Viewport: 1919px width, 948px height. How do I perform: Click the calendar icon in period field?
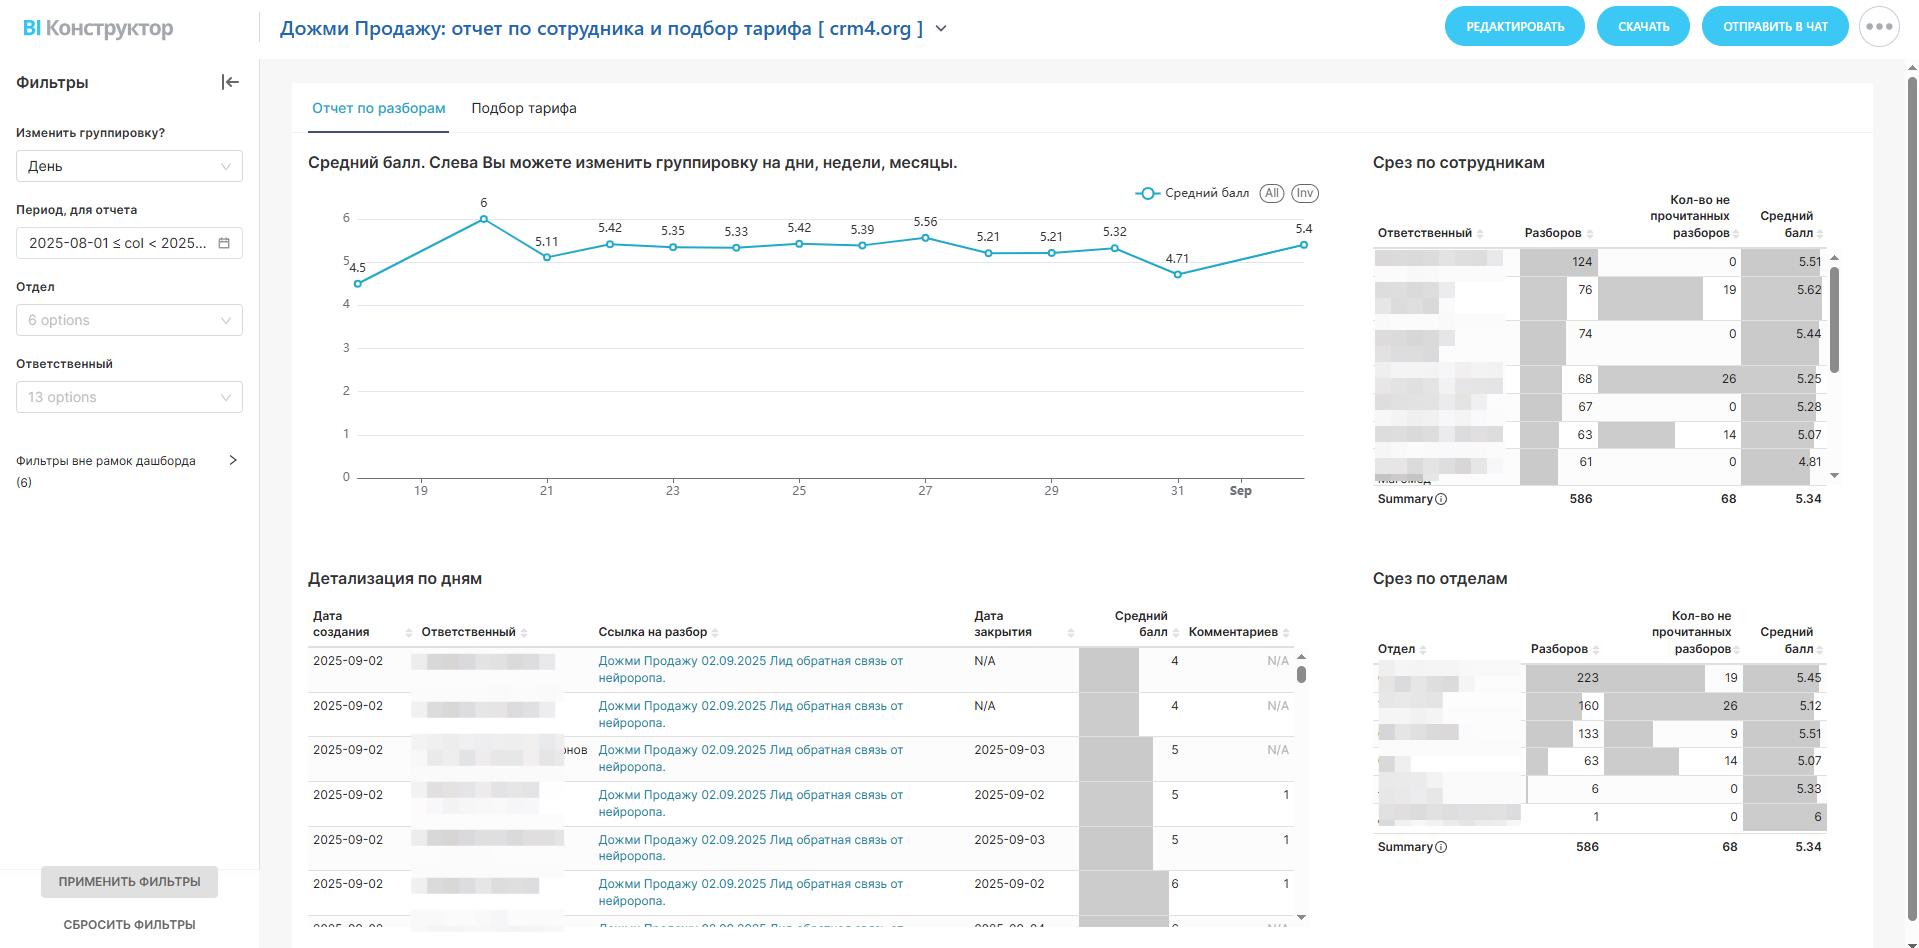tap(224, 243)
